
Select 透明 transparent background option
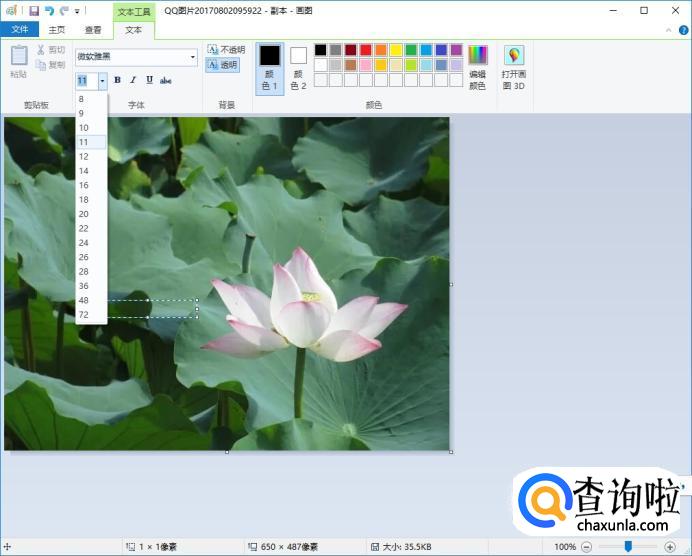point(222,65)
